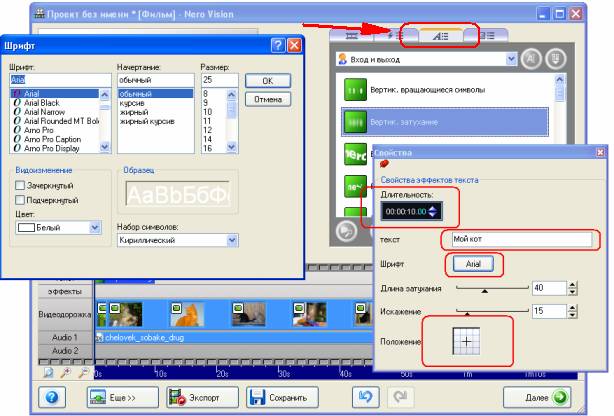Select the orange cat clip in video track
This screenshot has width=614, height=416.
(187, 315)
